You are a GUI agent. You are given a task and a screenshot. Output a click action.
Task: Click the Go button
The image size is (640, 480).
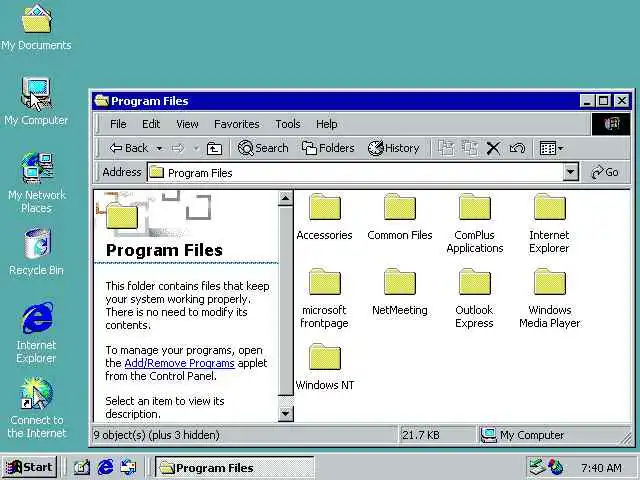605,172
